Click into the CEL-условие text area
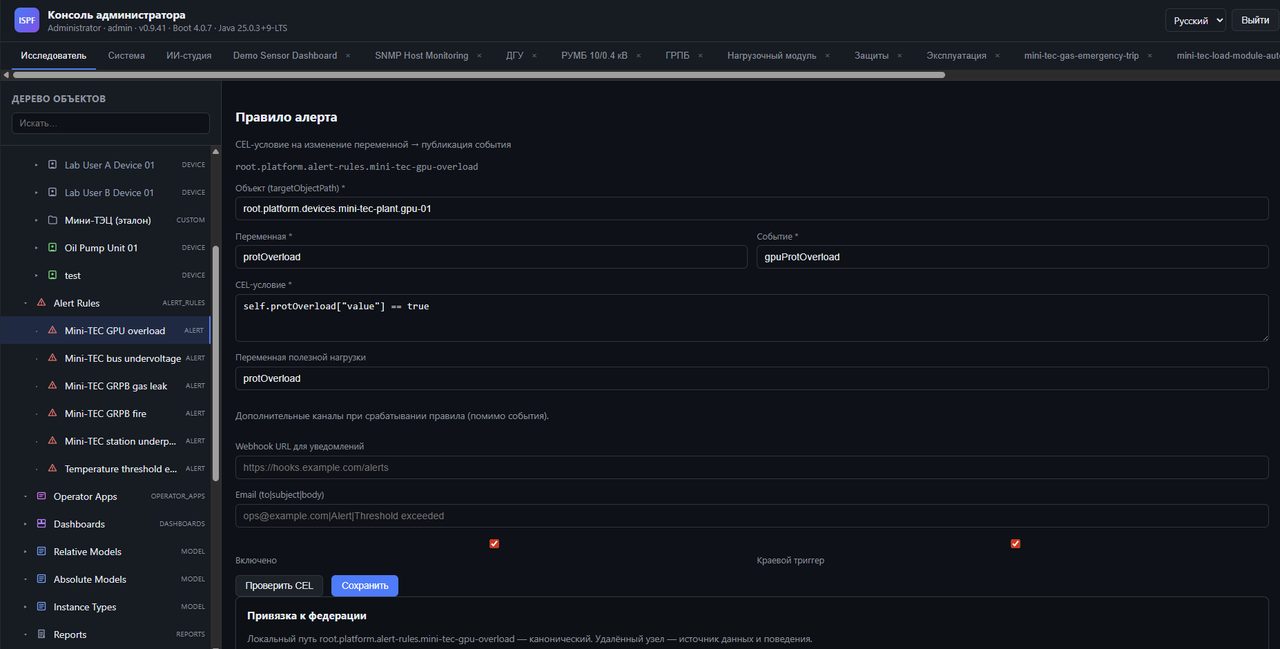 coord(752,318)
